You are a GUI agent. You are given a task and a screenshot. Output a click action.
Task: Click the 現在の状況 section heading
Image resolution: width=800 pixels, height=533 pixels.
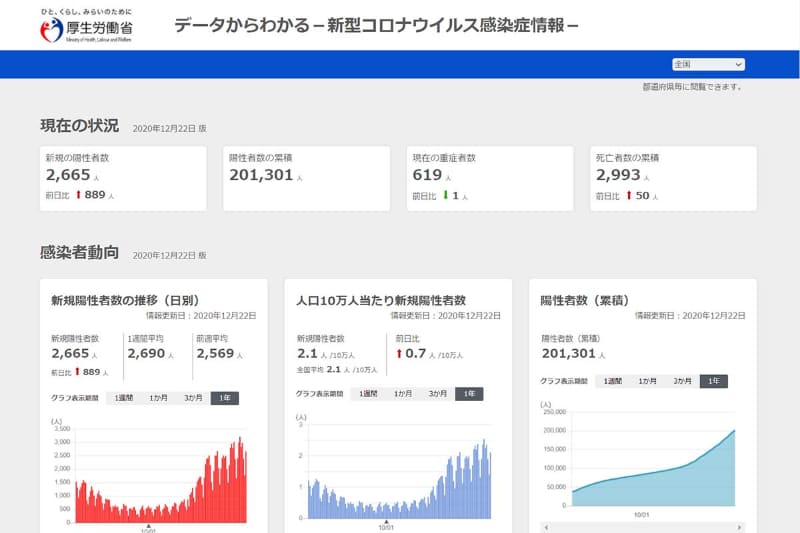(x=80, y=125)
